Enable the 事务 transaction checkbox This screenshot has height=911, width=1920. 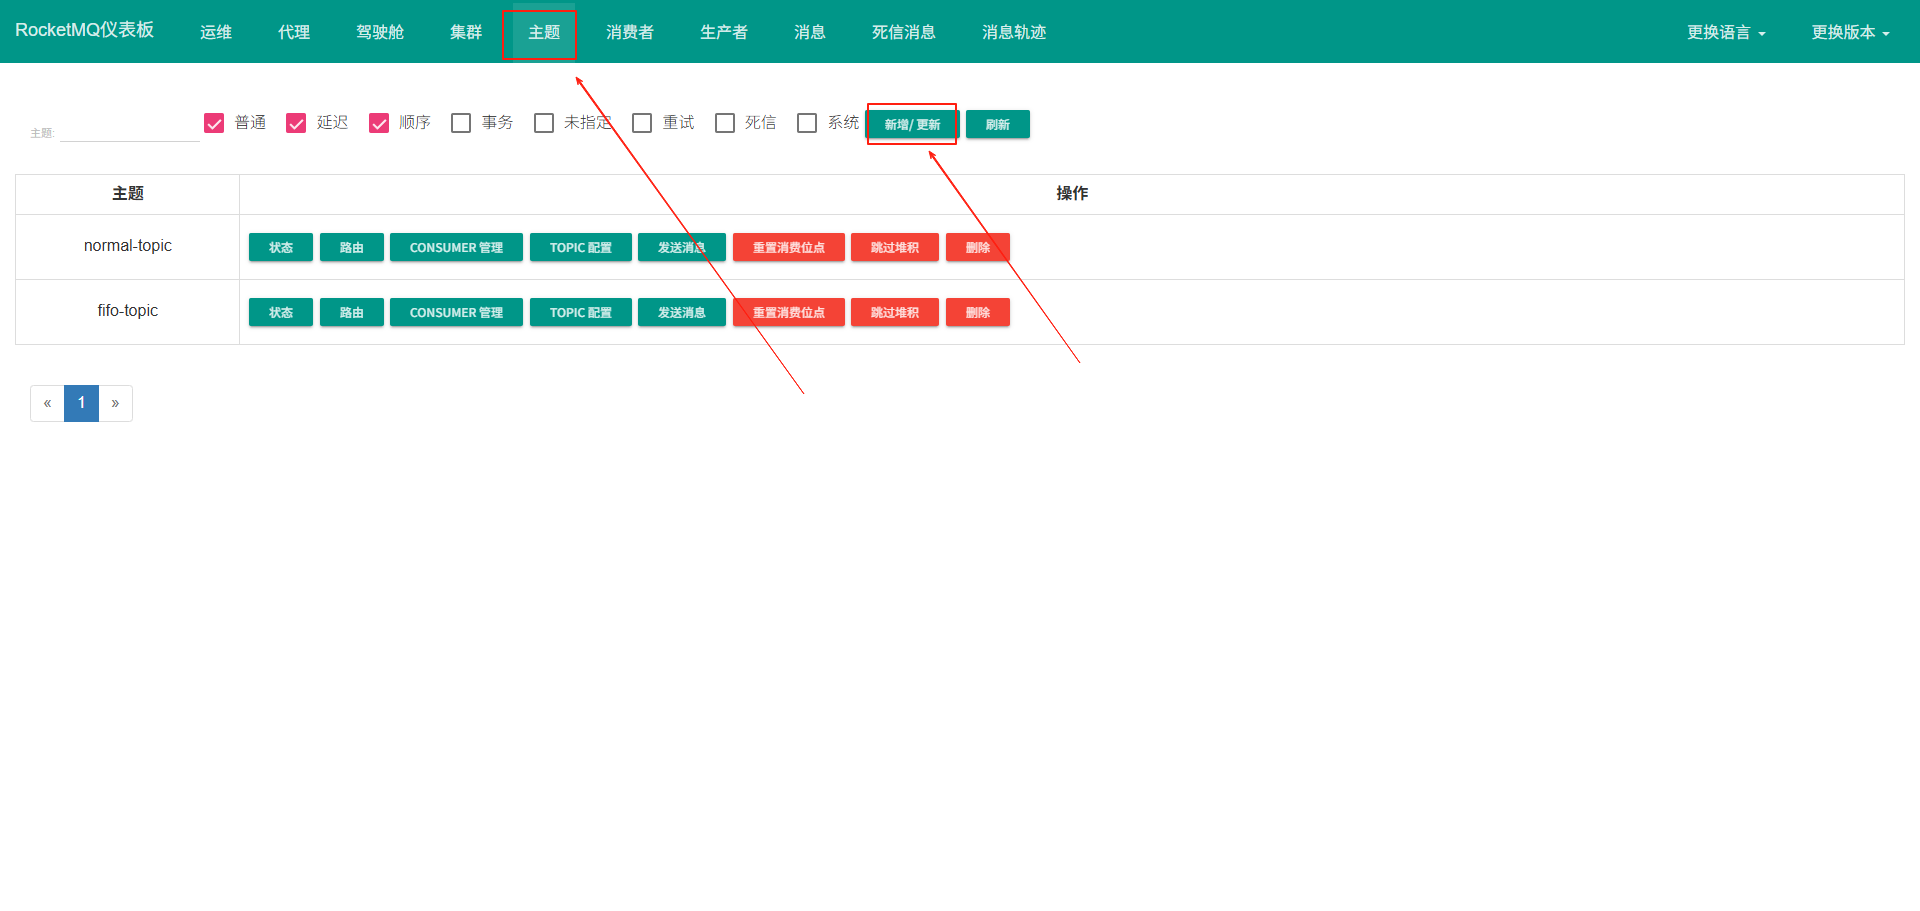point(461,123)
